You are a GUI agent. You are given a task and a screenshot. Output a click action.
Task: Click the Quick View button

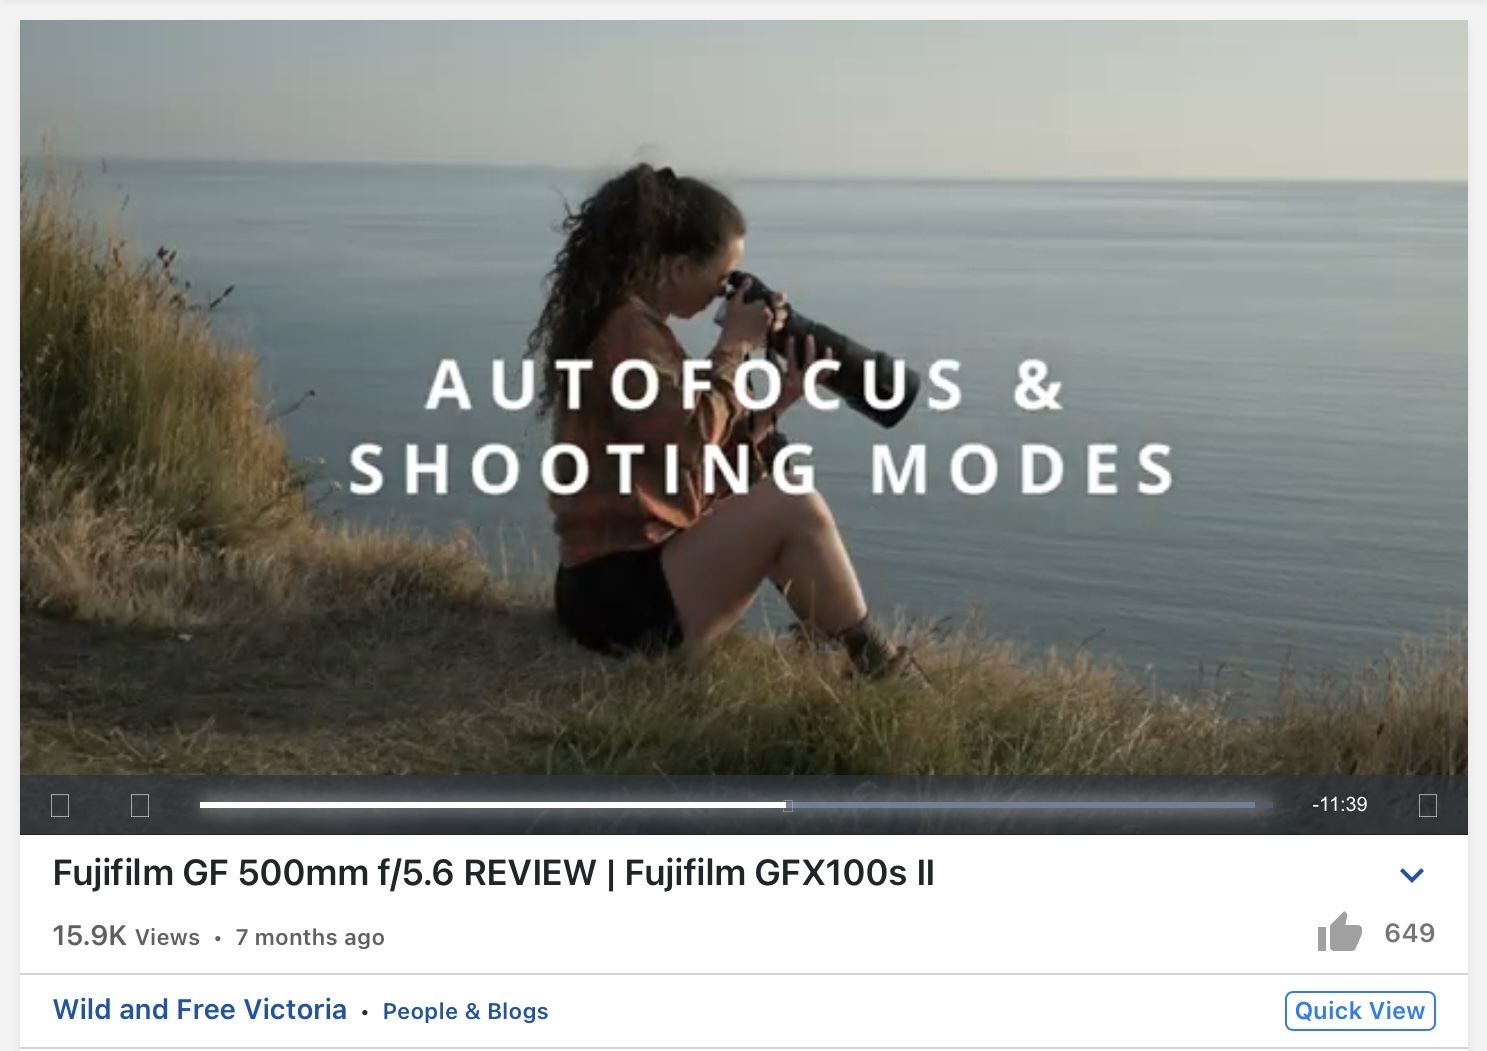coord(1360,1010)
